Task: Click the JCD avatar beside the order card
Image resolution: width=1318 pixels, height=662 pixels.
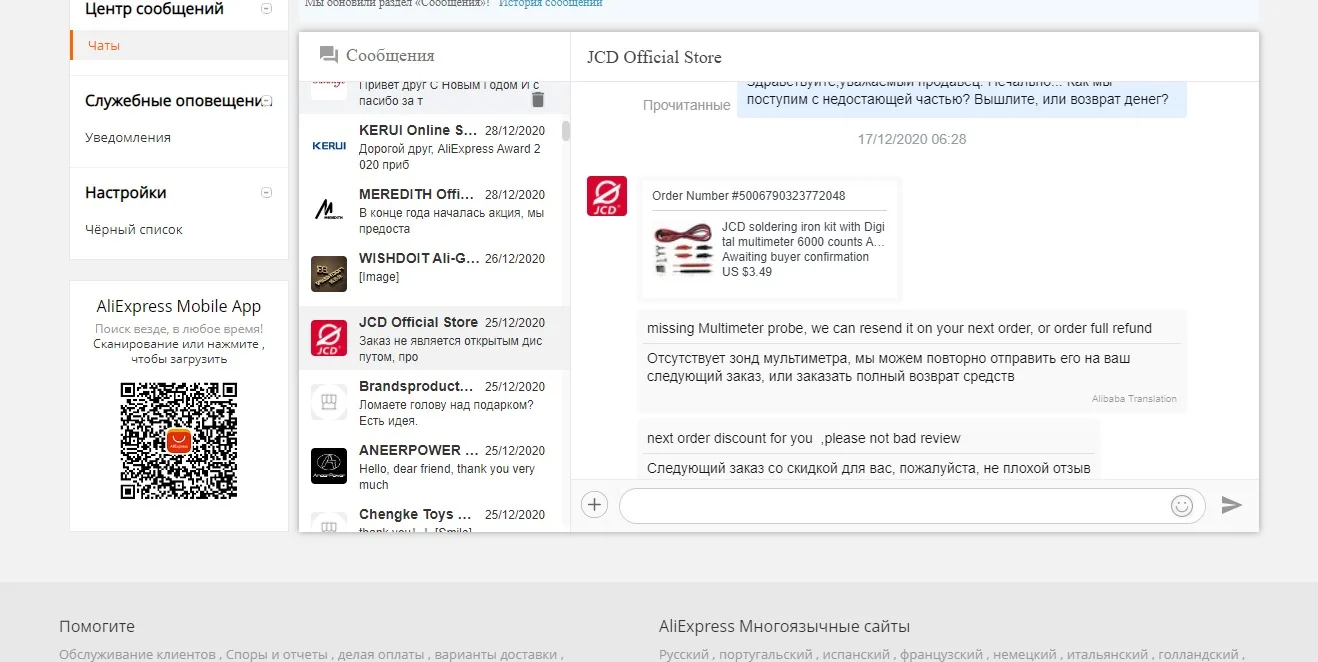Action: 607,196
